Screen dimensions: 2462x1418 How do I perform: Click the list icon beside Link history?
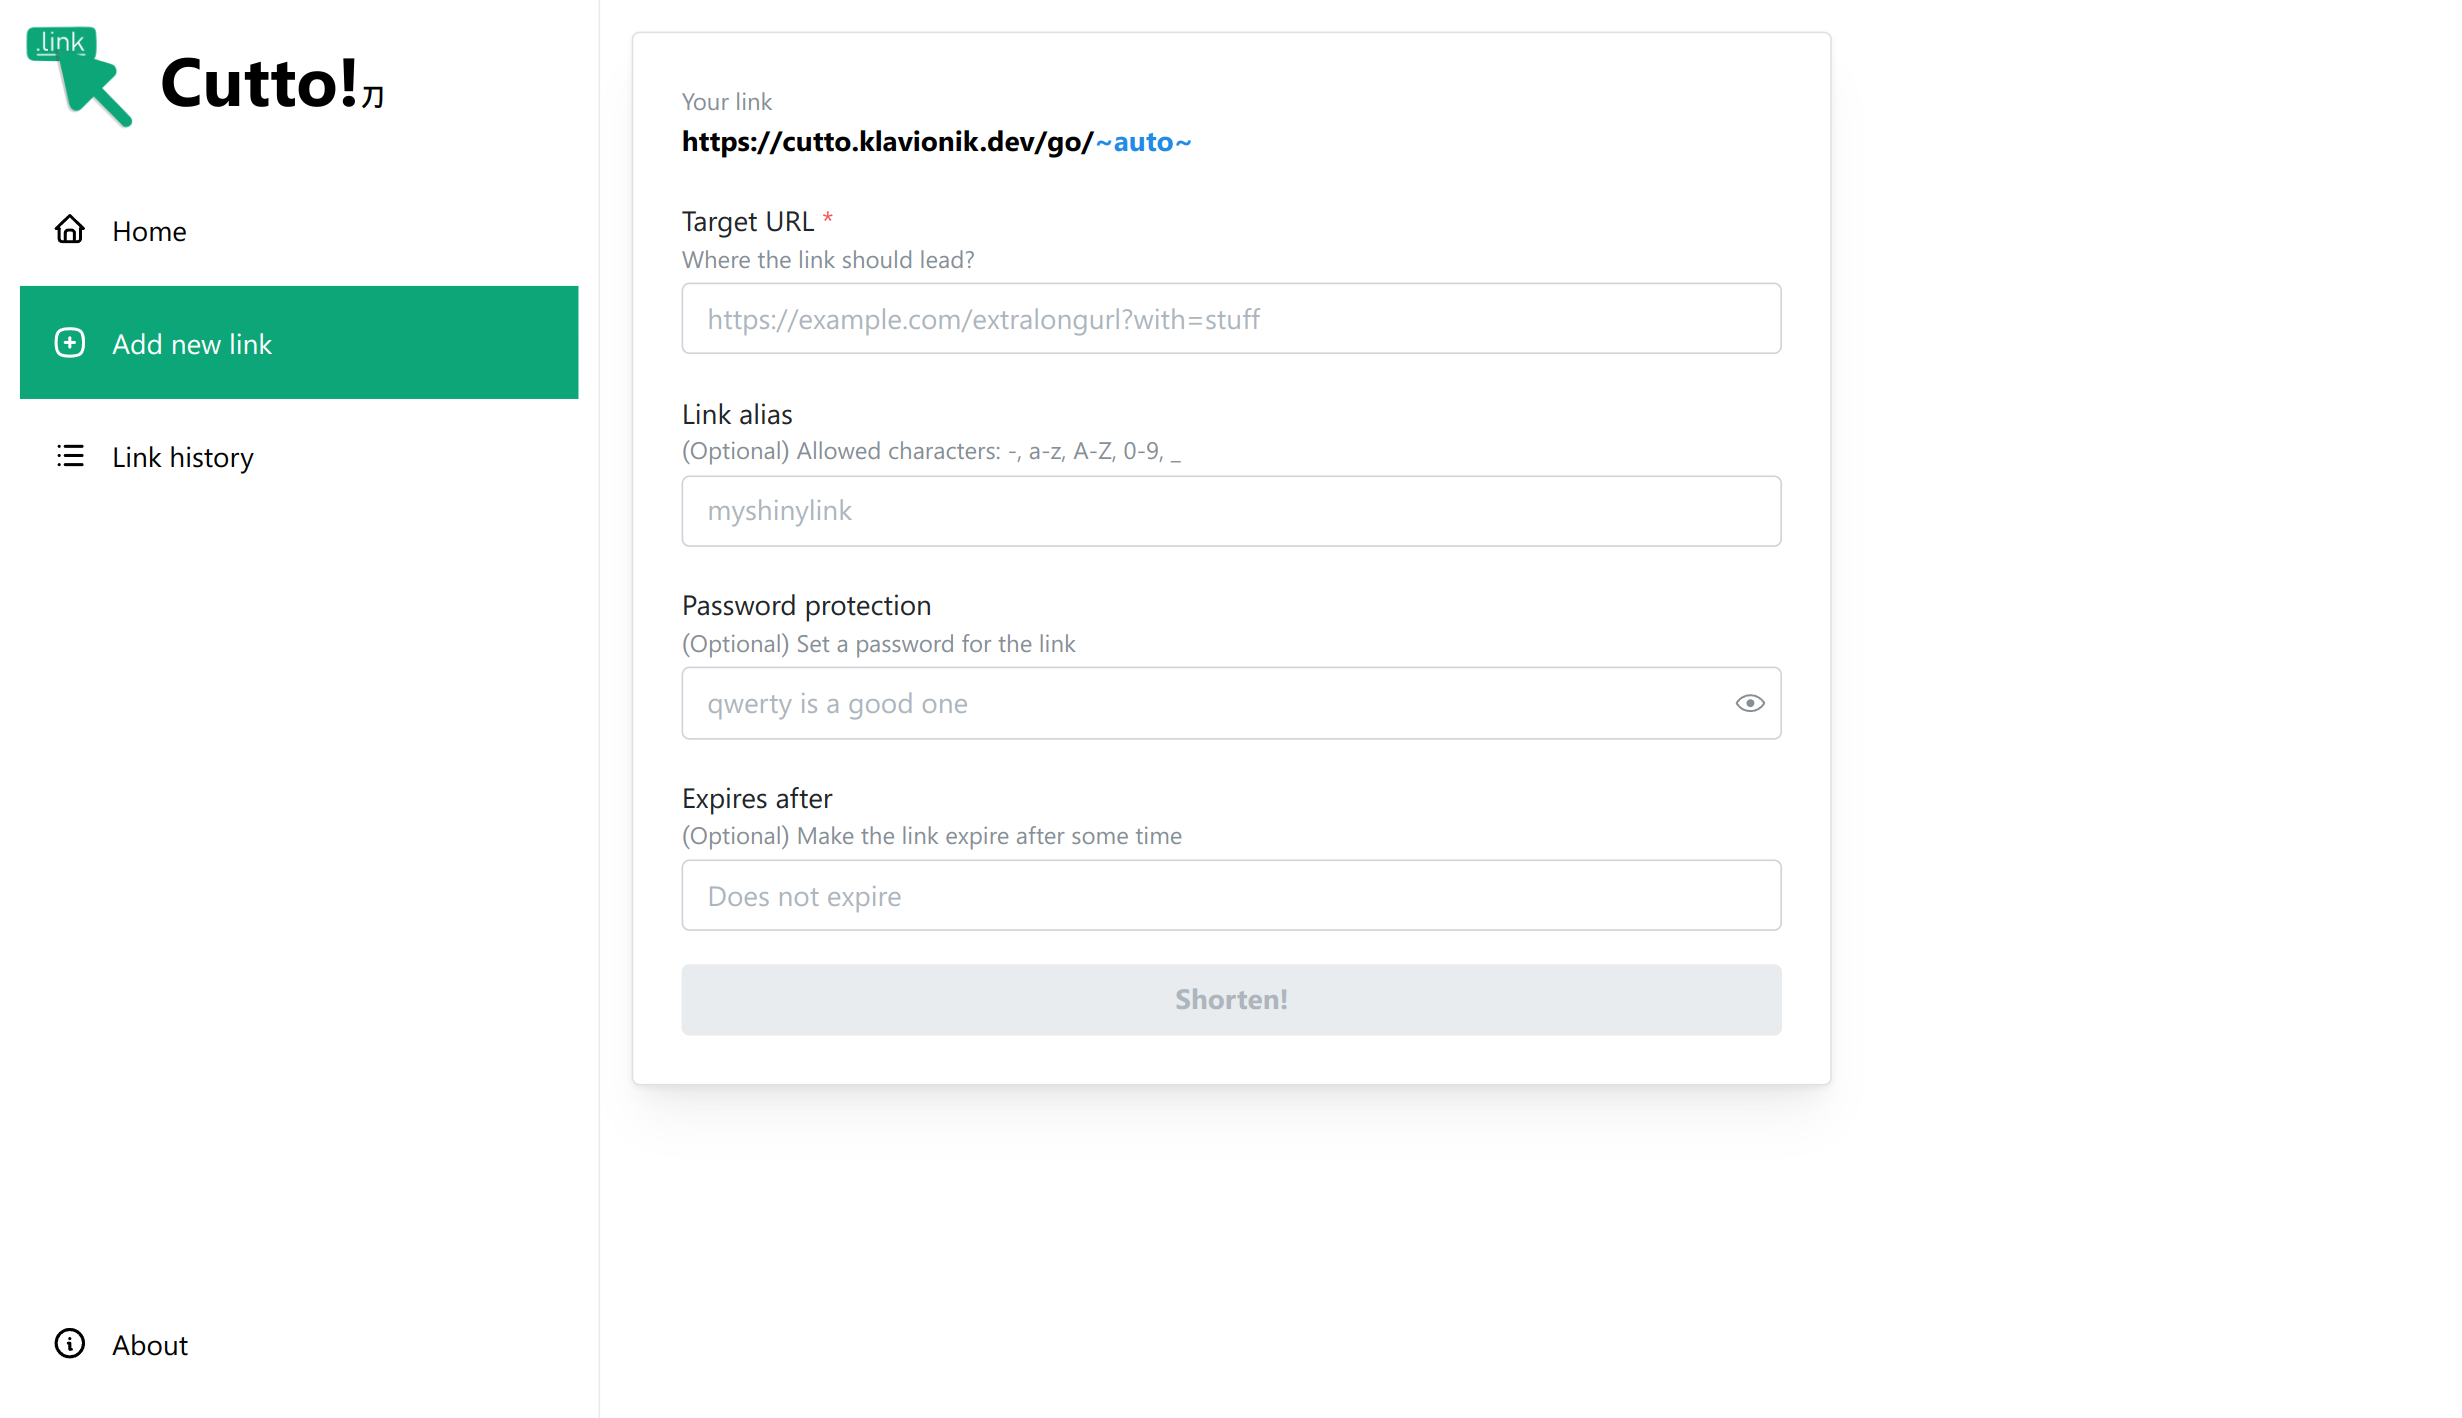(69, 456)
